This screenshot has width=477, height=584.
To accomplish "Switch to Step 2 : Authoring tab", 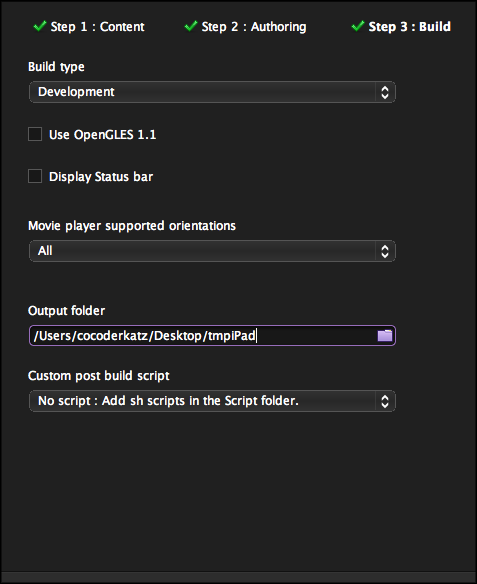I will [x=254, y=26].
